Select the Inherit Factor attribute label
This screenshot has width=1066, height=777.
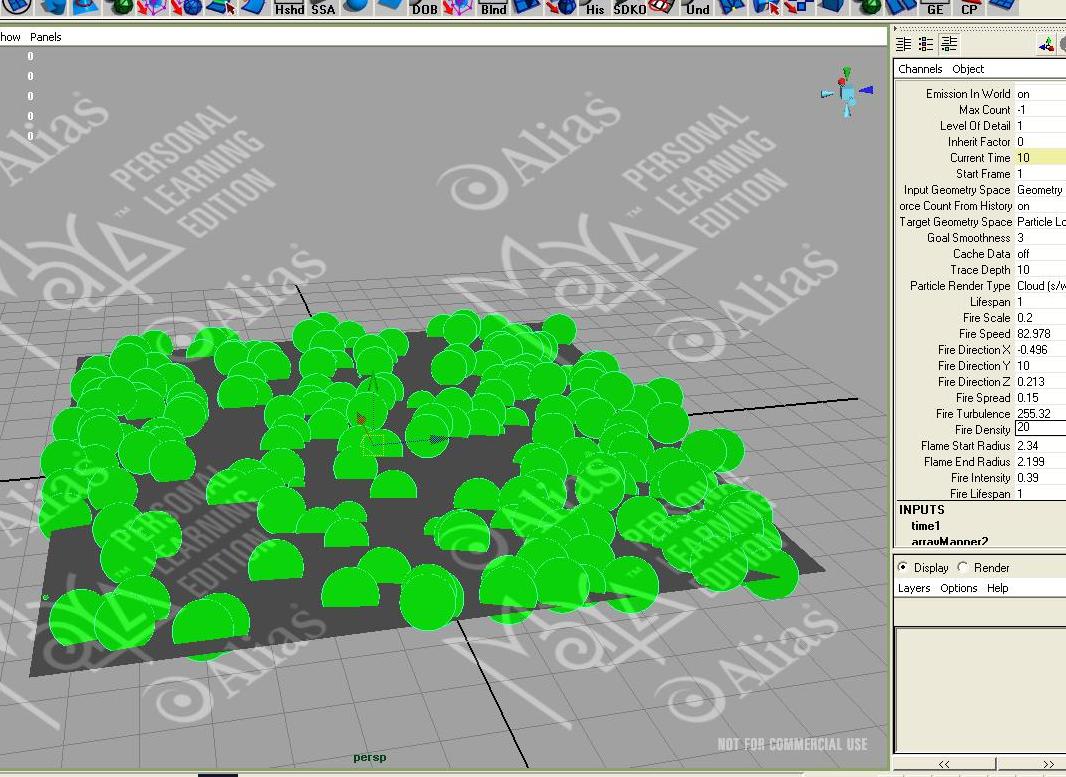(x=979, y=142)
